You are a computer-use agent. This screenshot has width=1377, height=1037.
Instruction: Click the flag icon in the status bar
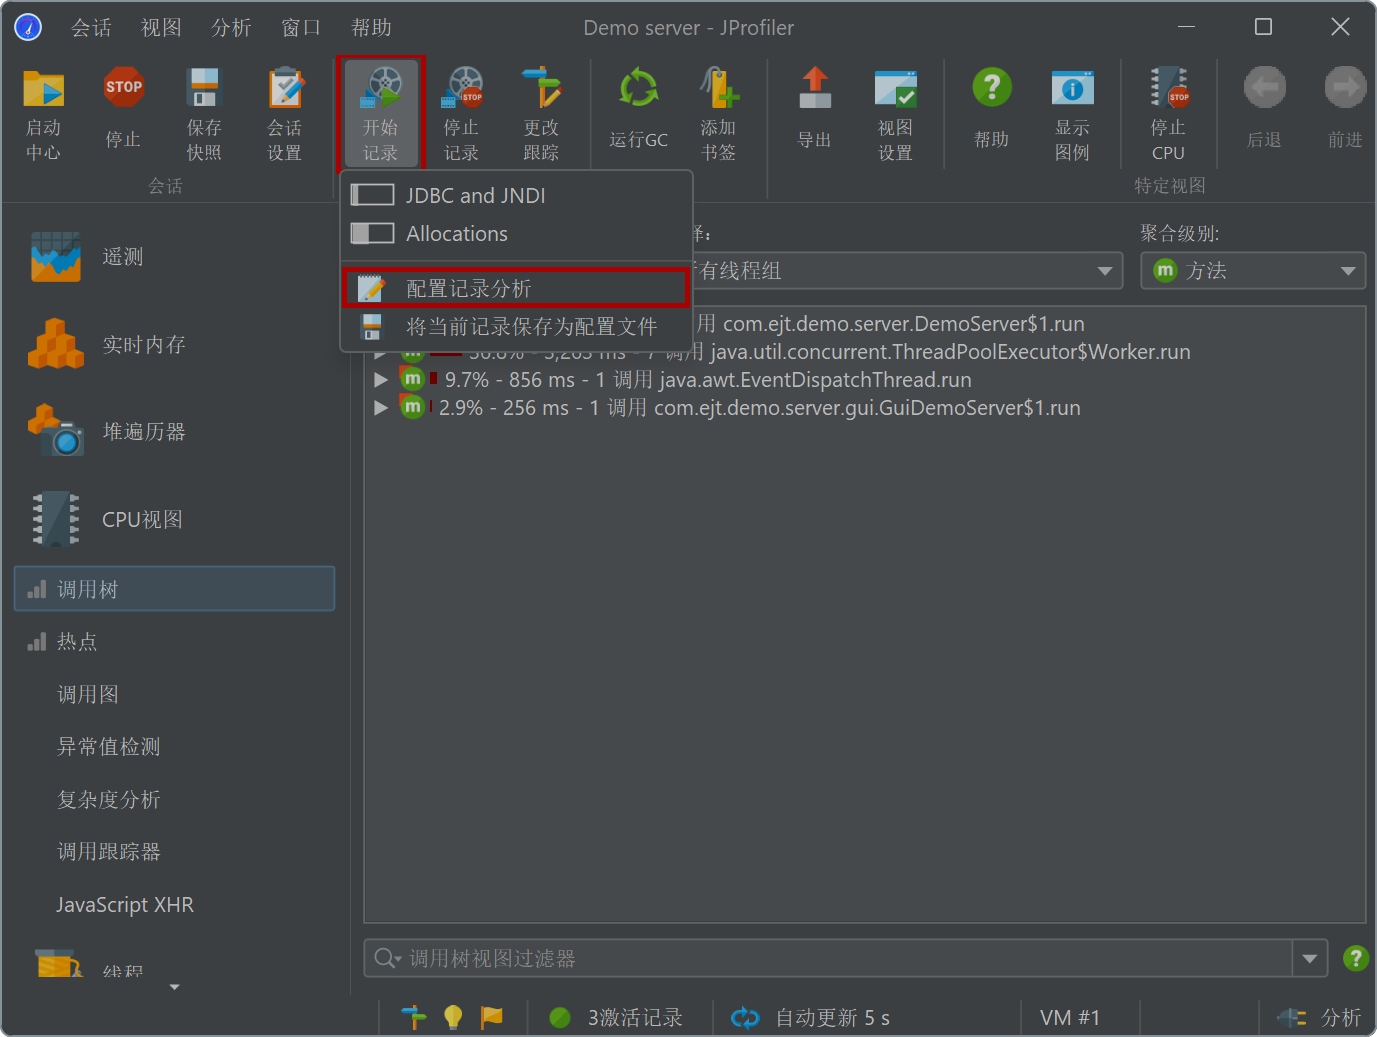492,1017
